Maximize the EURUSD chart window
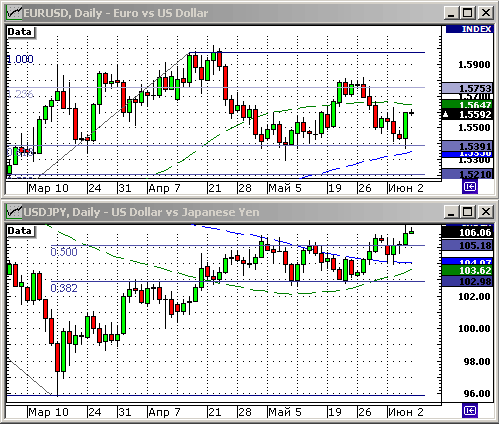The height and width of the screenshot is (424, 499). (x=468, y=13)
